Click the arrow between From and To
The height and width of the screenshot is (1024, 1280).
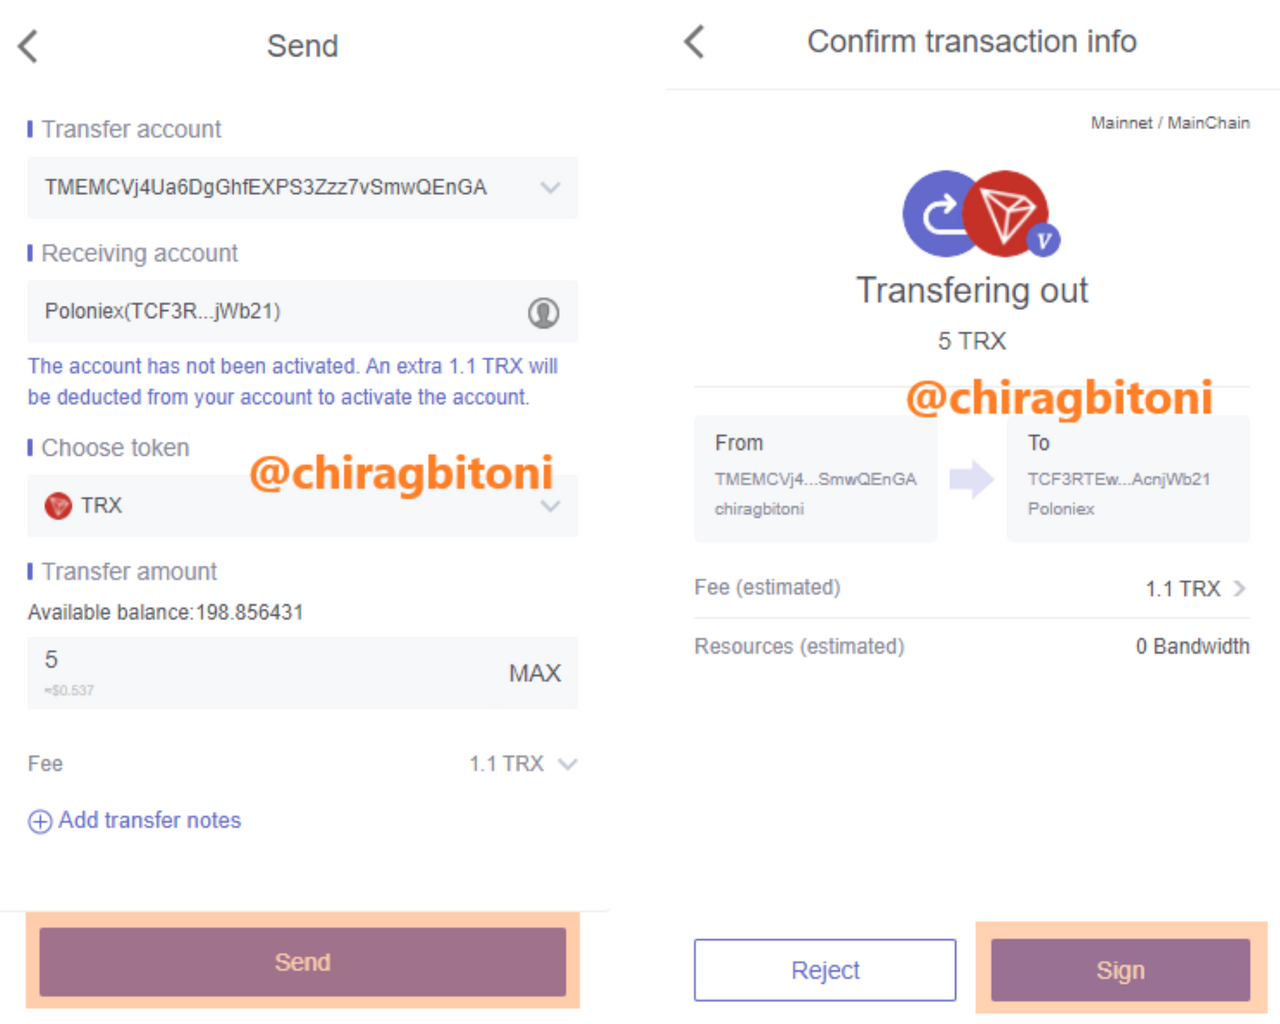pyautogui.click(x=971, y=479)
